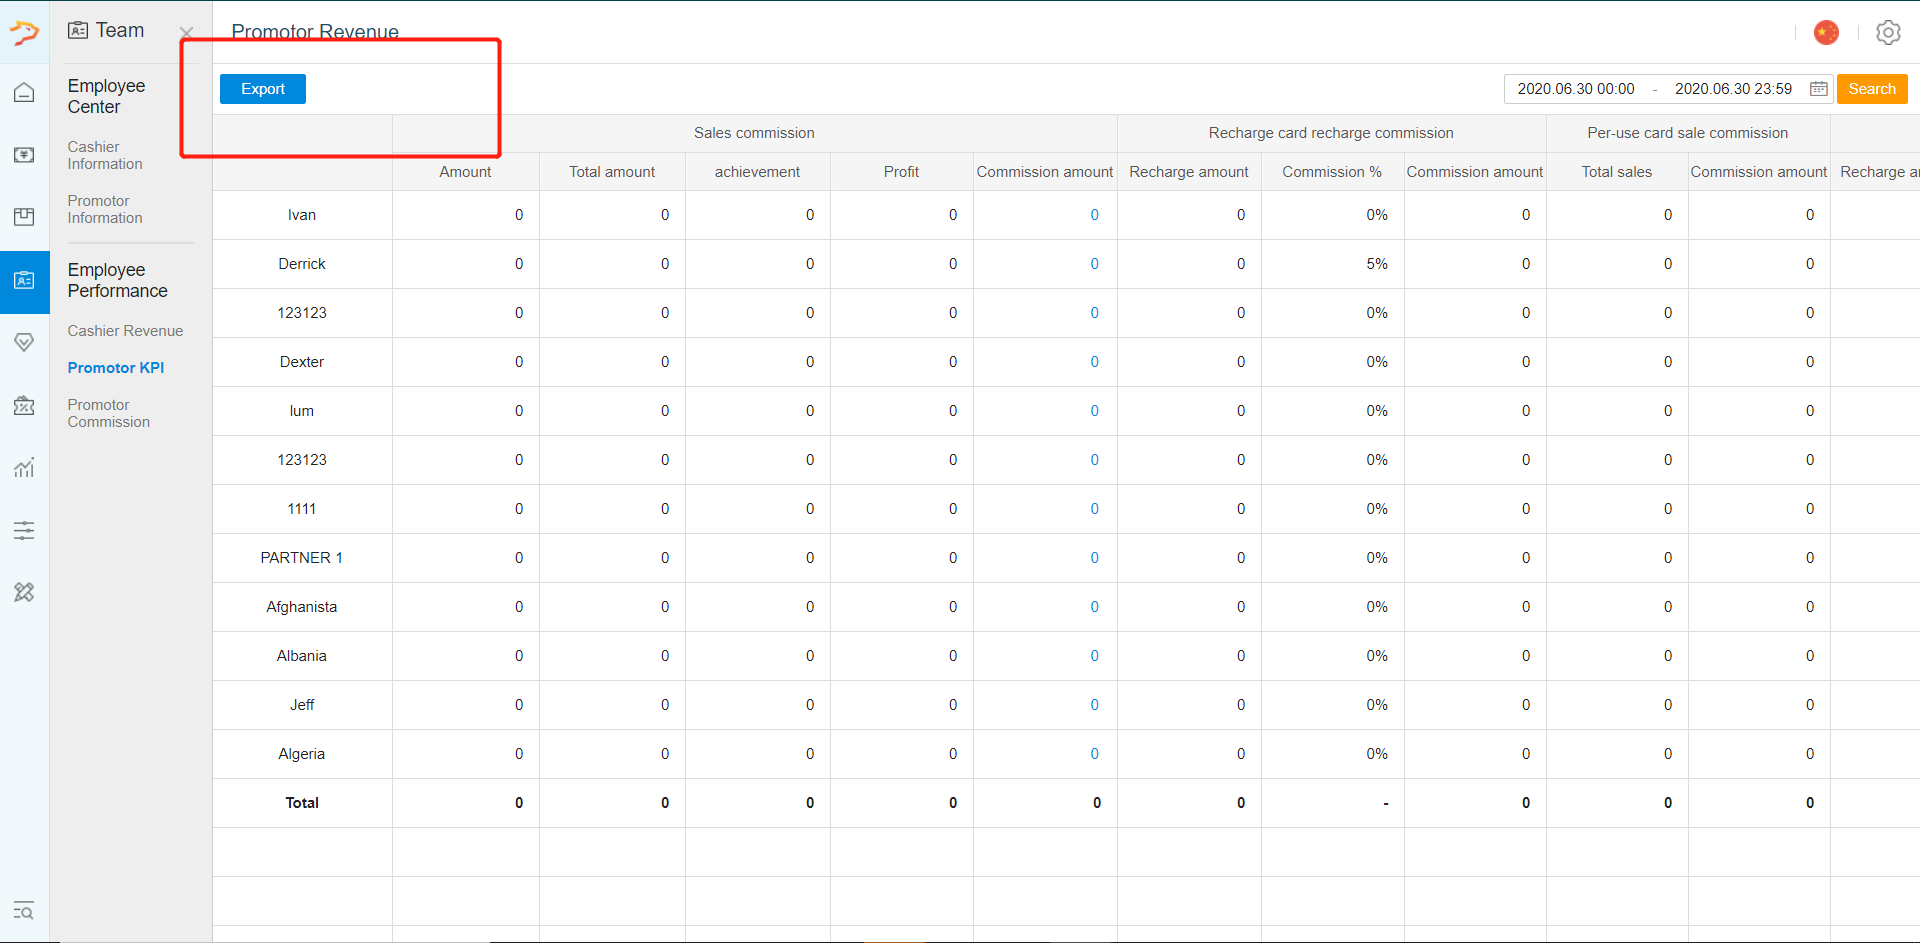The image size is (1920, 943).
Task: Click Derrick's blue commission amount link
Action: click(1094, 264)
